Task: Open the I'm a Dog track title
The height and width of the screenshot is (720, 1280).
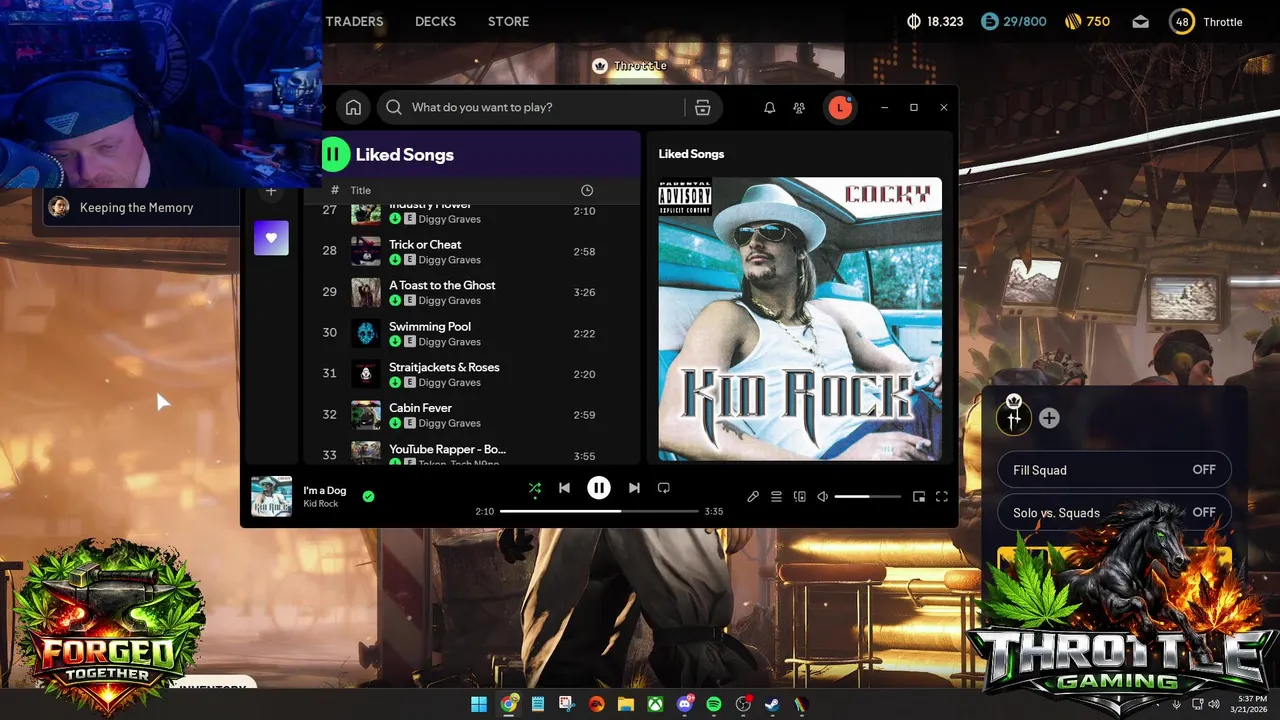Action: 325,490
